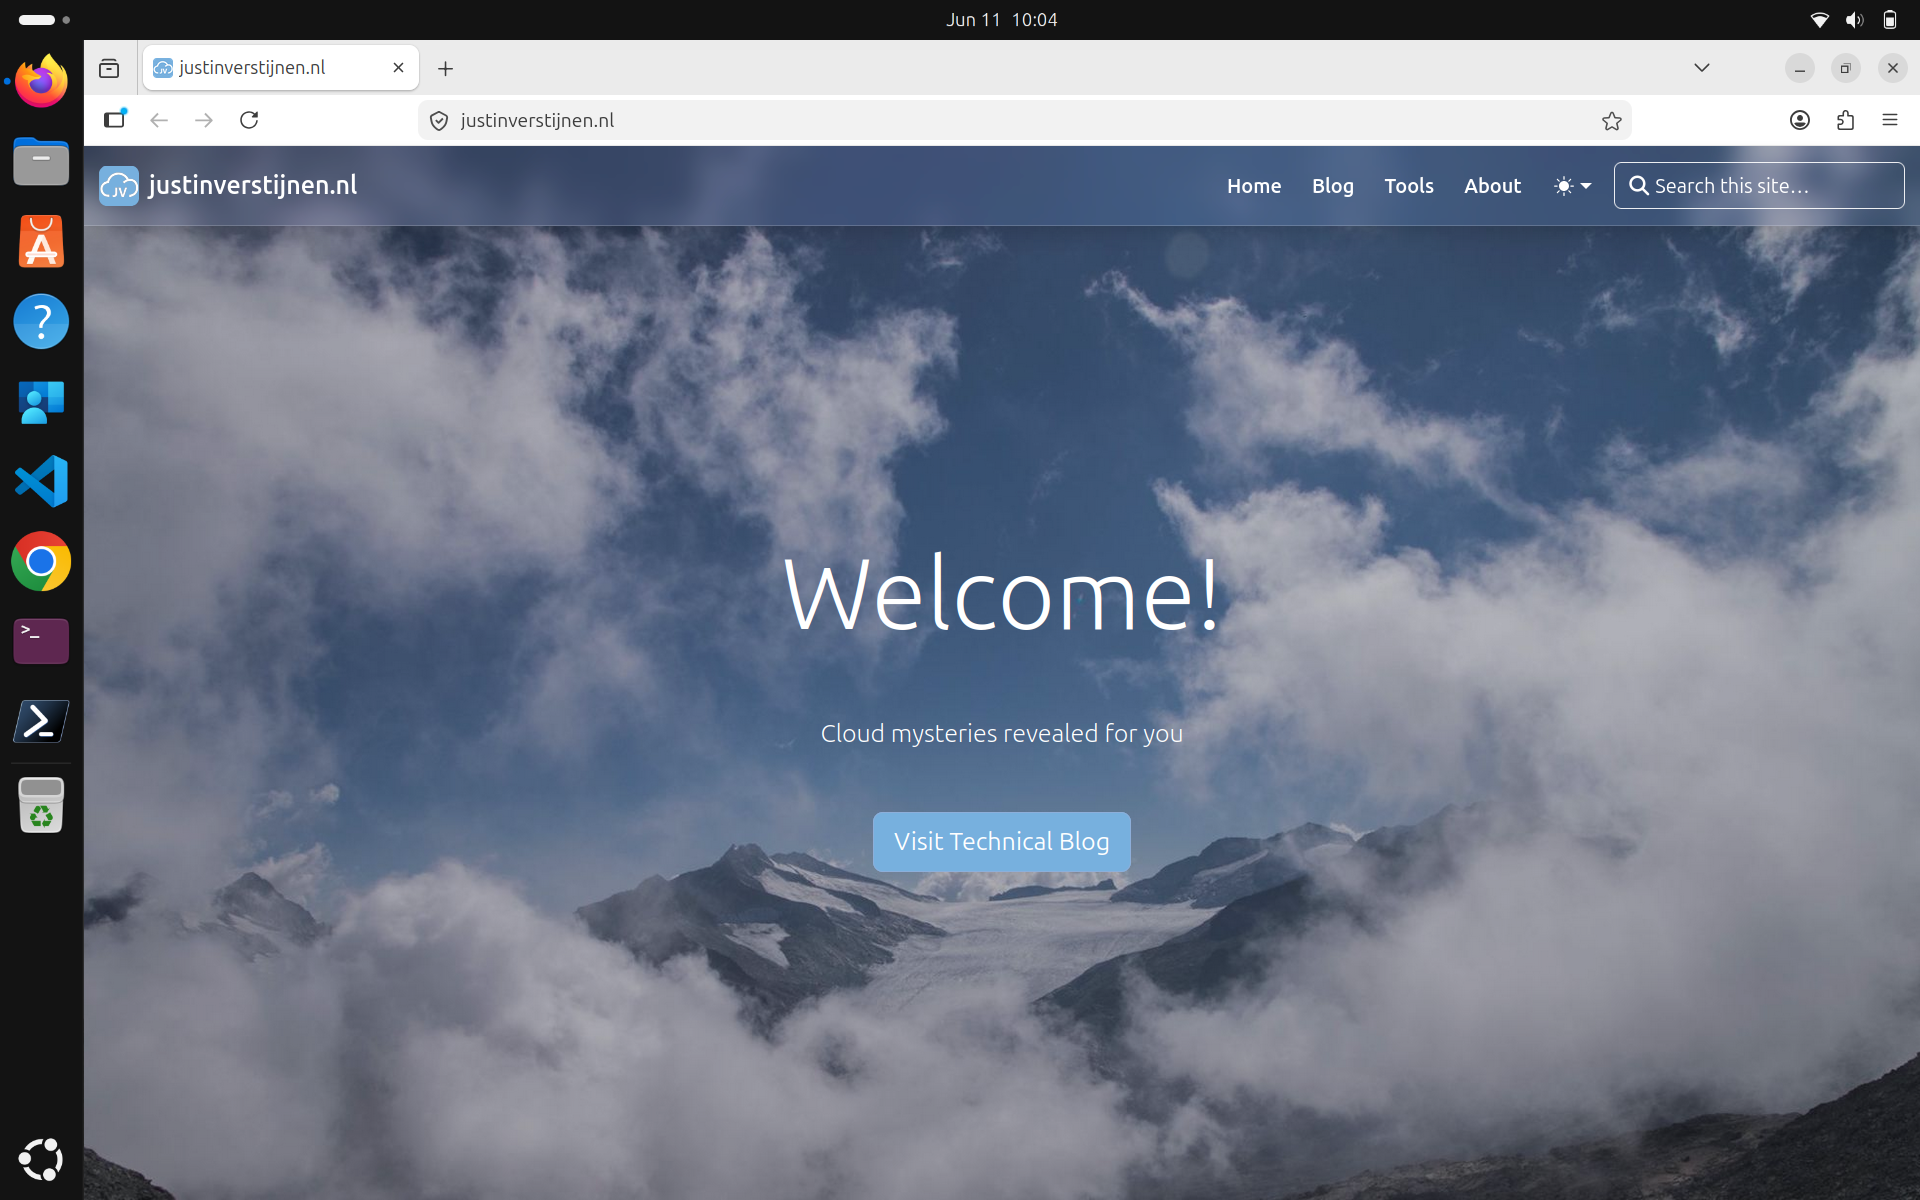Close the justinverstijnen.nl tab
Viewport: 1920px width, 1200px height.
[398, 68]
